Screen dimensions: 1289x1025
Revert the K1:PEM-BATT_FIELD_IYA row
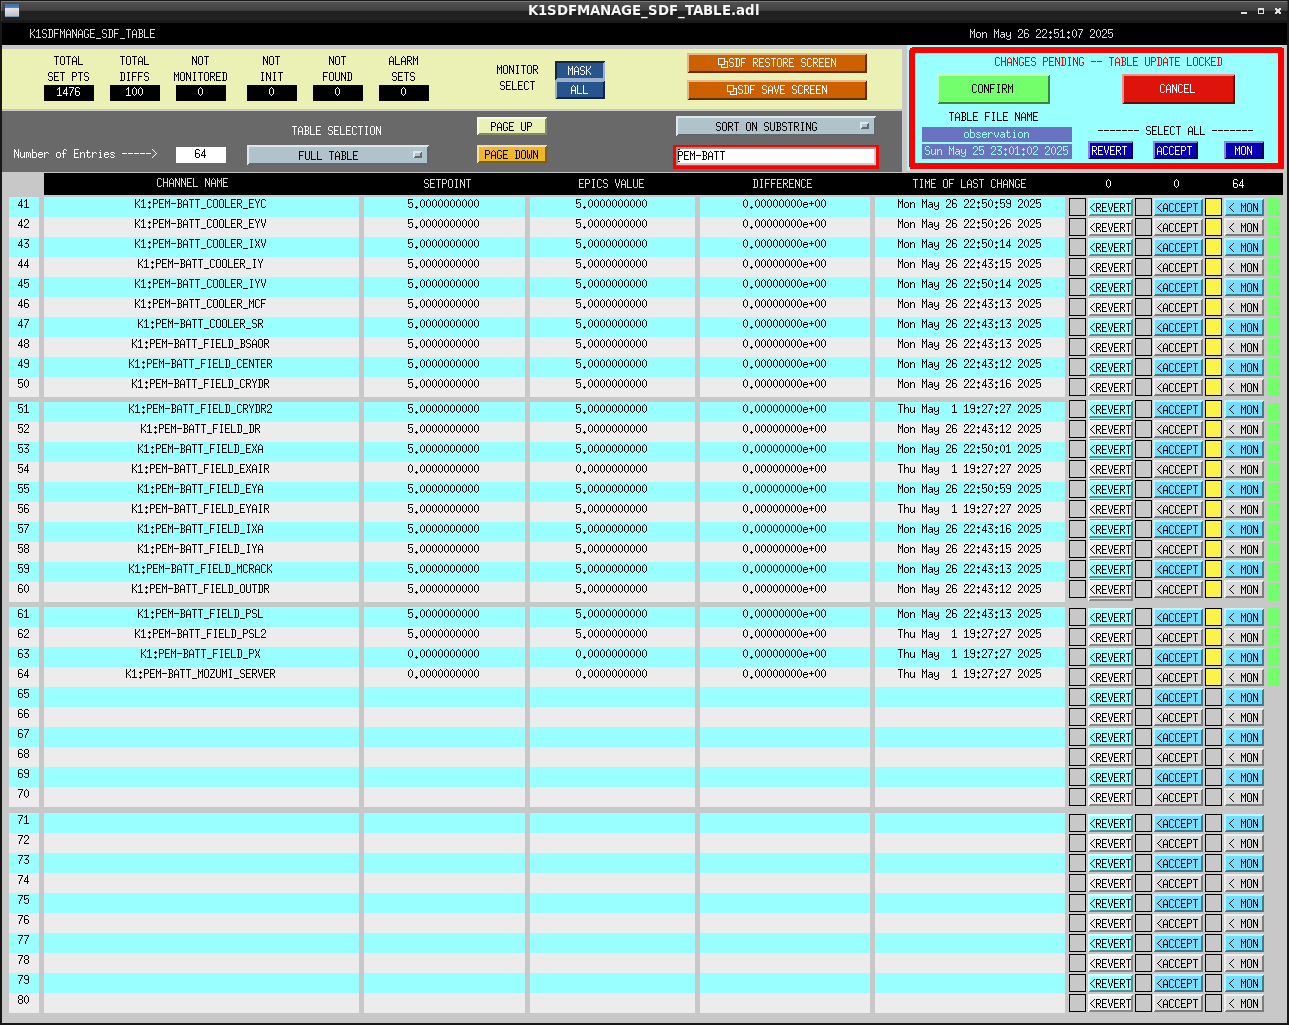(x=1110, y=550)
